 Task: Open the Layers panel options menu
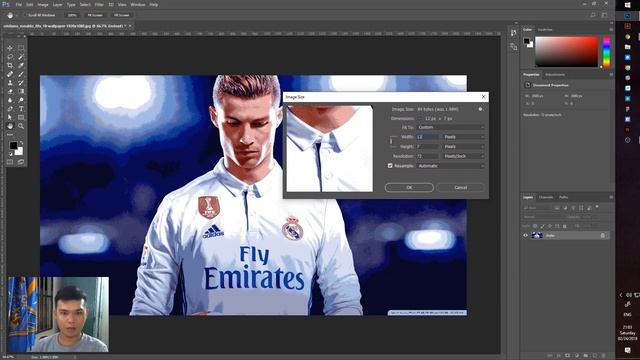[x=611, y=197]
